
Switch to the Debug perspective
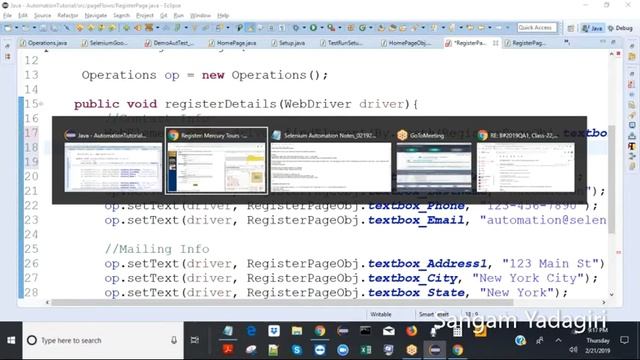[x=620, y=28]
